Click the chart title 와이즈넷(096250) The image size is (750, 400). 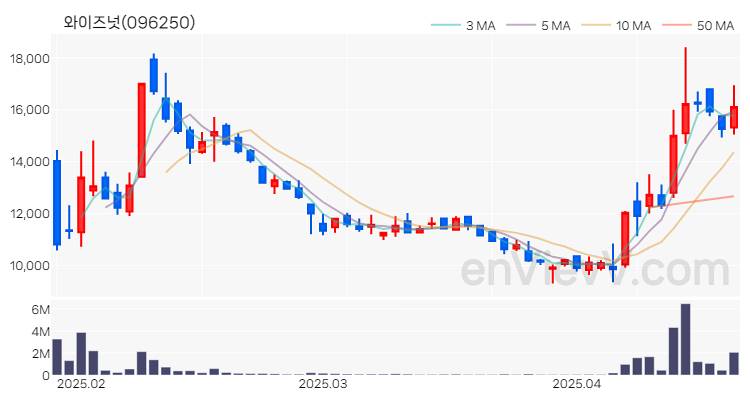point(129,22)
